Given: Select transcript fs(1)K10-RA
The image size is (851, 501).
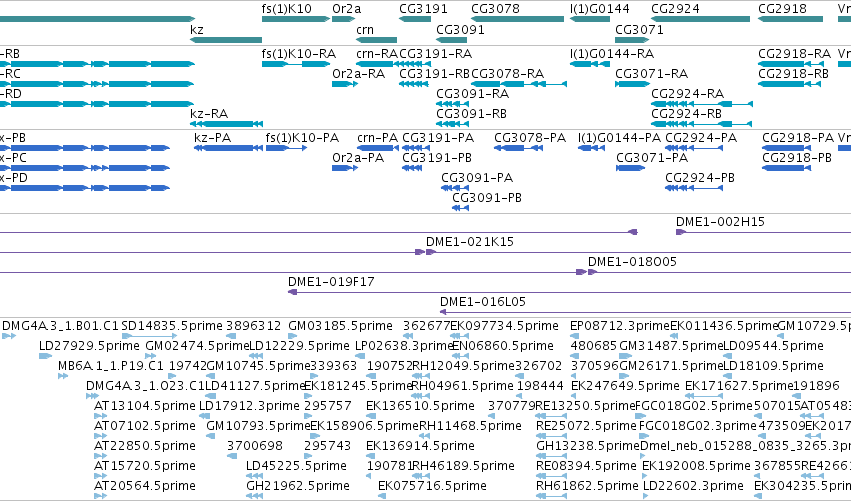Looking at the screenshot, I should pos(299,54).
